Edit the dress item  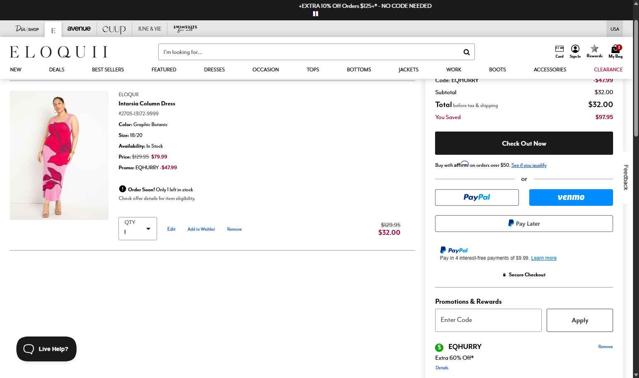pos(171,229)
